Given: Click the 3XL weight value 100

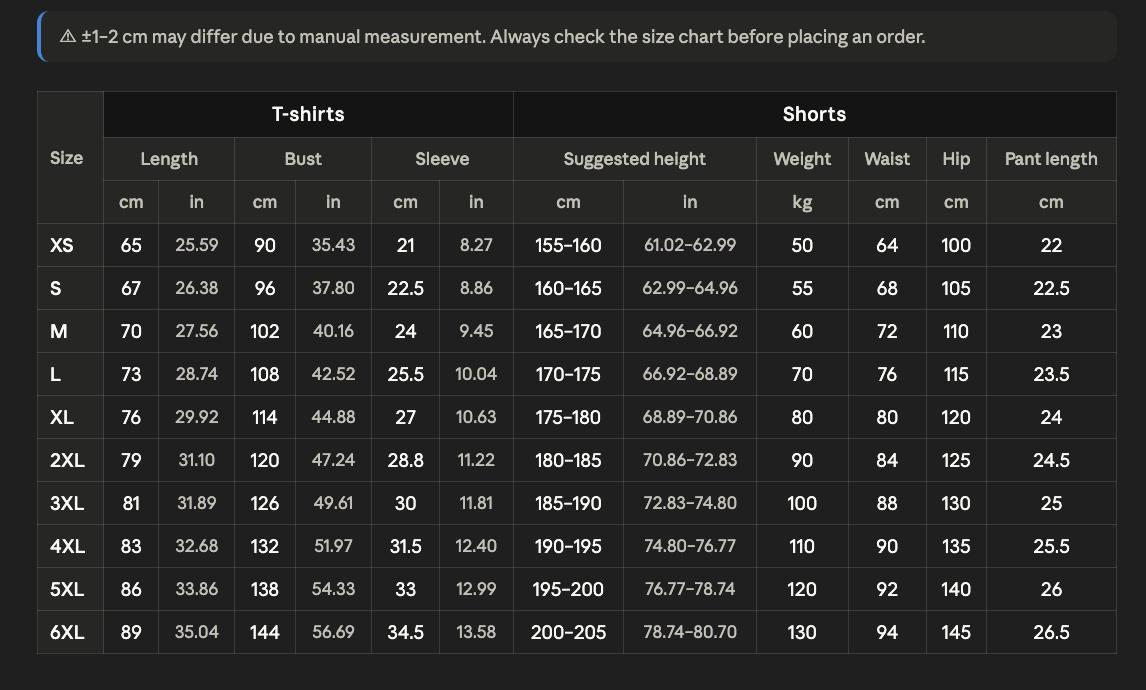Looking at the screenshot, I should coord(802,504).
